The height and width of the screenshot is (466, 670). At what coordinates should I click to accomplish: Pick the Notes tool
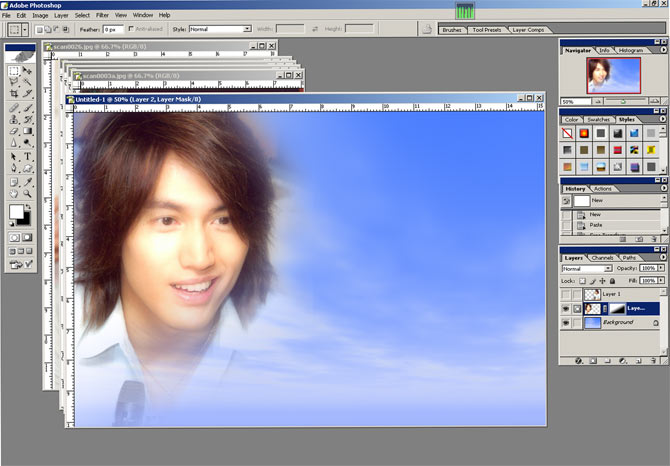point(14,182)
